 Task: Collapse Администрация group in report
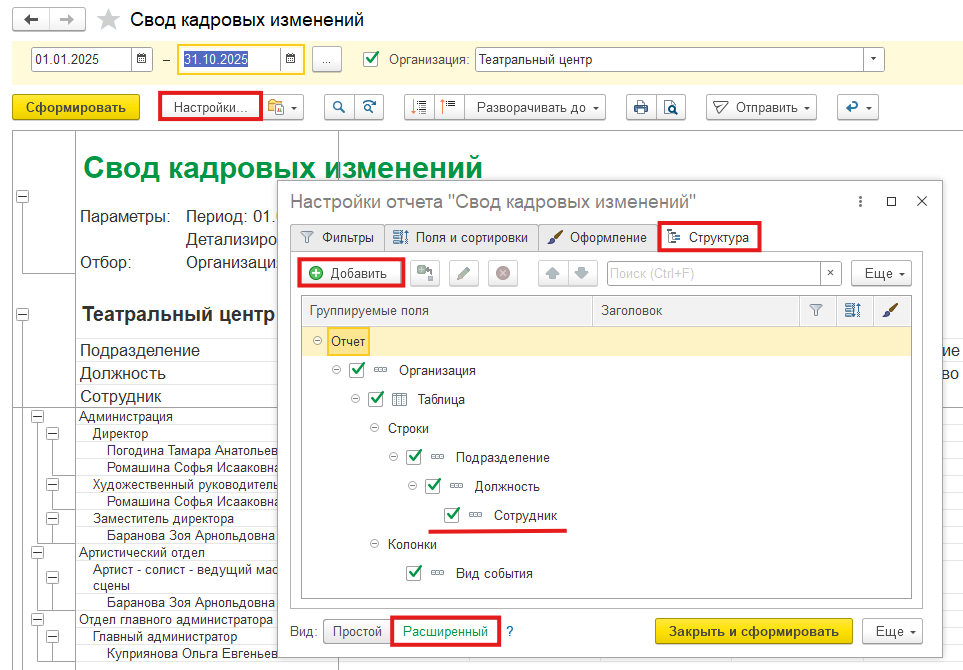38,416
